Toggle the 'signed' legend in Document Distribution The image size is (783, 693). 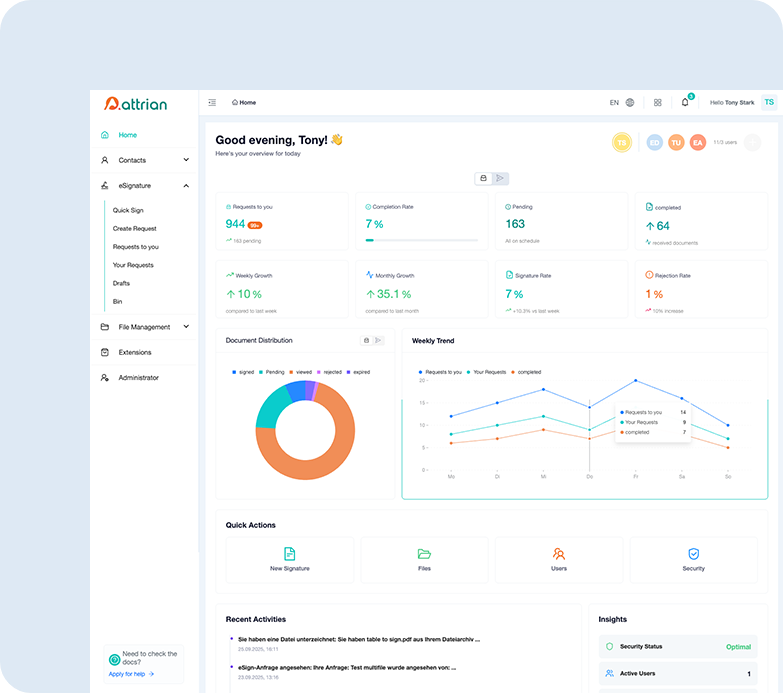pyautogui.click(x=243, y=372)
